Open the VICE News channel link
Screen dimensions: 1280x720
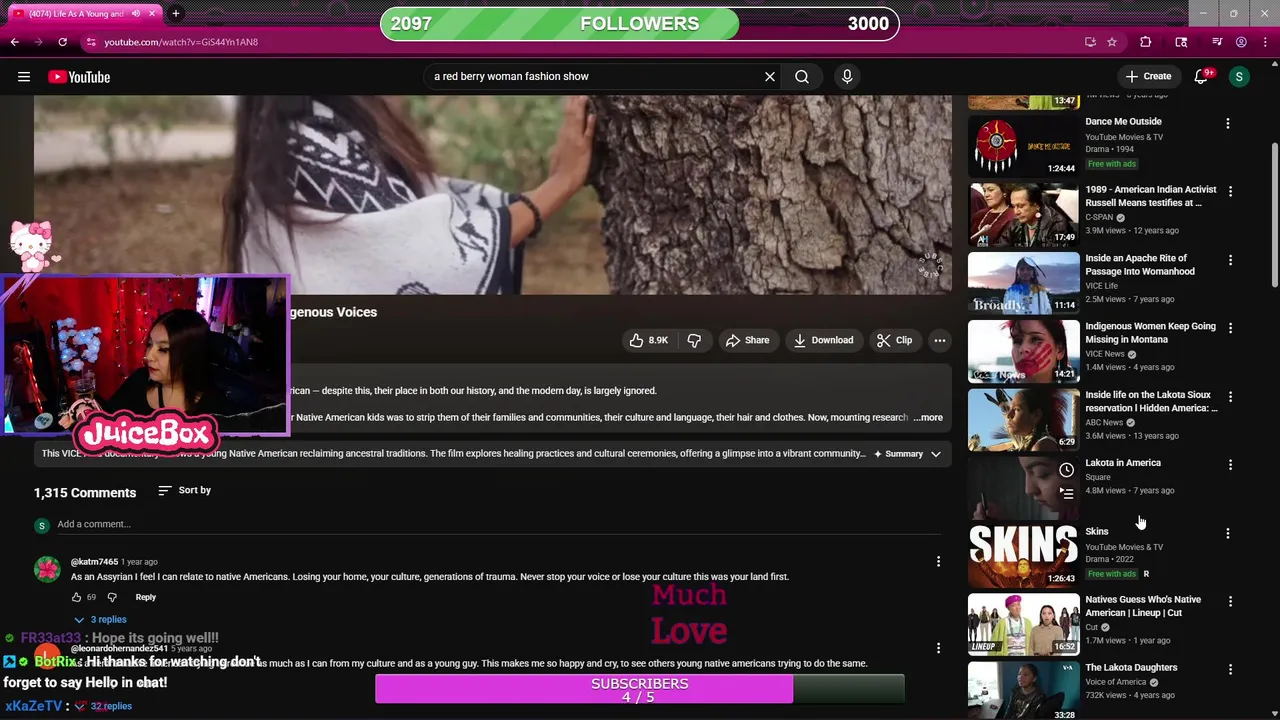(x=1105, y=354)
